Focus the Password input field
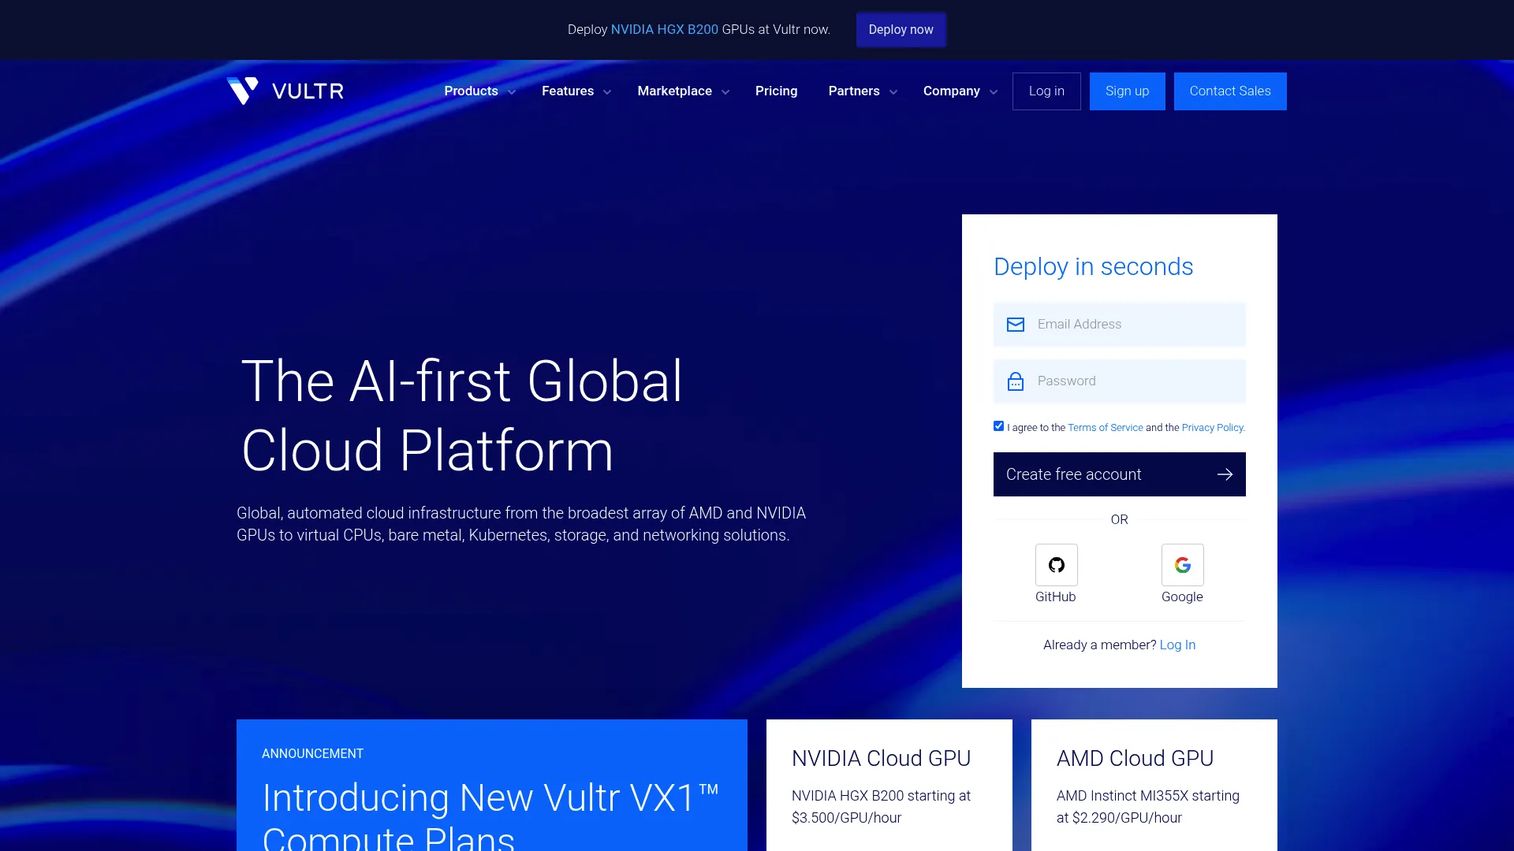This screenshot has height=851, width=1514. coord(1119,381)
